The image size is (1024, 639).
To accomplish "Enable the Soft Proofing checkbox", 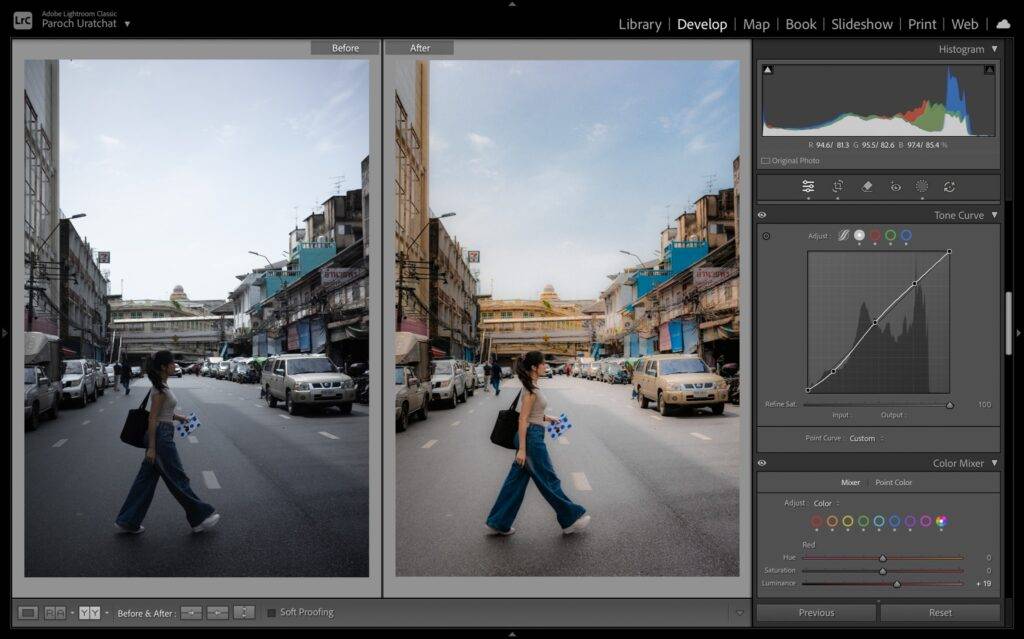I will coord(272,612).
